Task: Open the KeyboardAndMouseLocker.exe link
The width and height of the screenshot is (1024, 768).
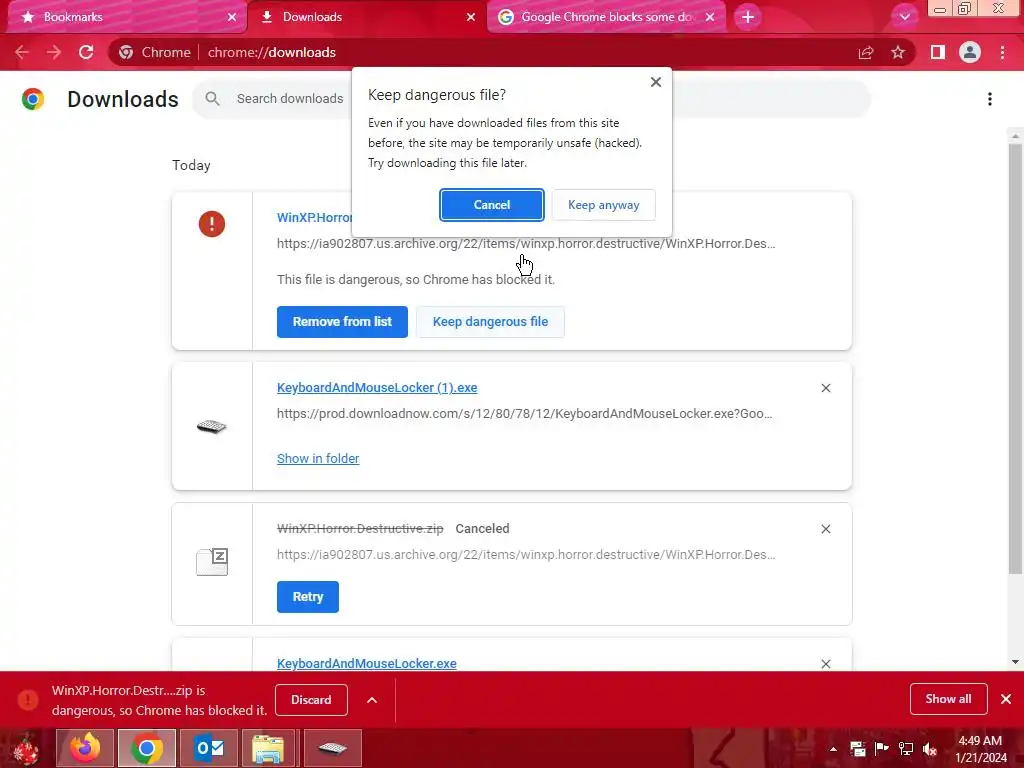Action: tap(366, 664)
